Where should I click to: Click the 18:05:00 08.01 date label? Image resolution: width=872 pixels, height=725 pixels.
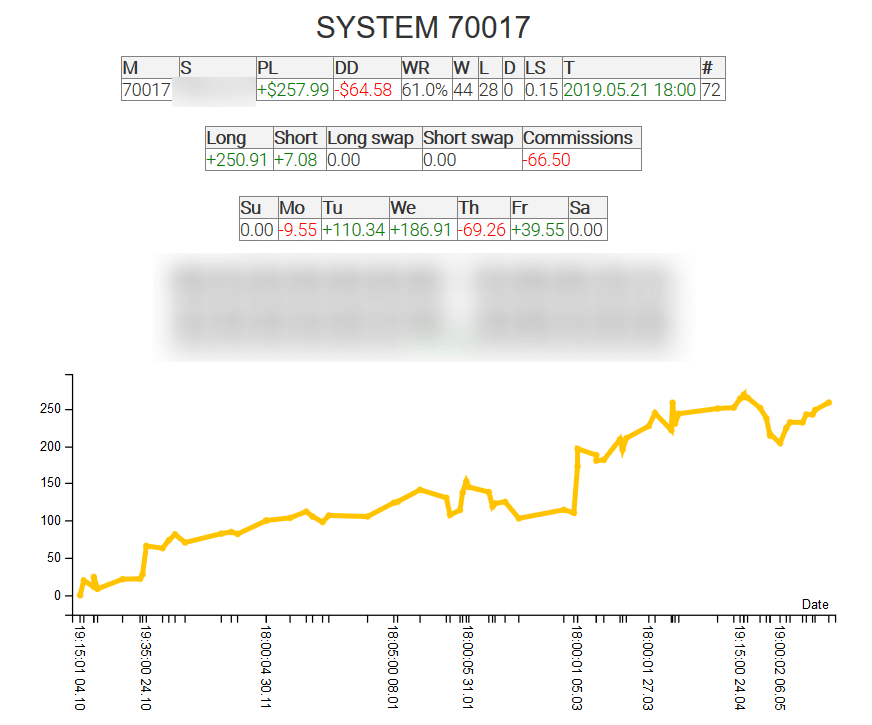click(x=393, y=668)
